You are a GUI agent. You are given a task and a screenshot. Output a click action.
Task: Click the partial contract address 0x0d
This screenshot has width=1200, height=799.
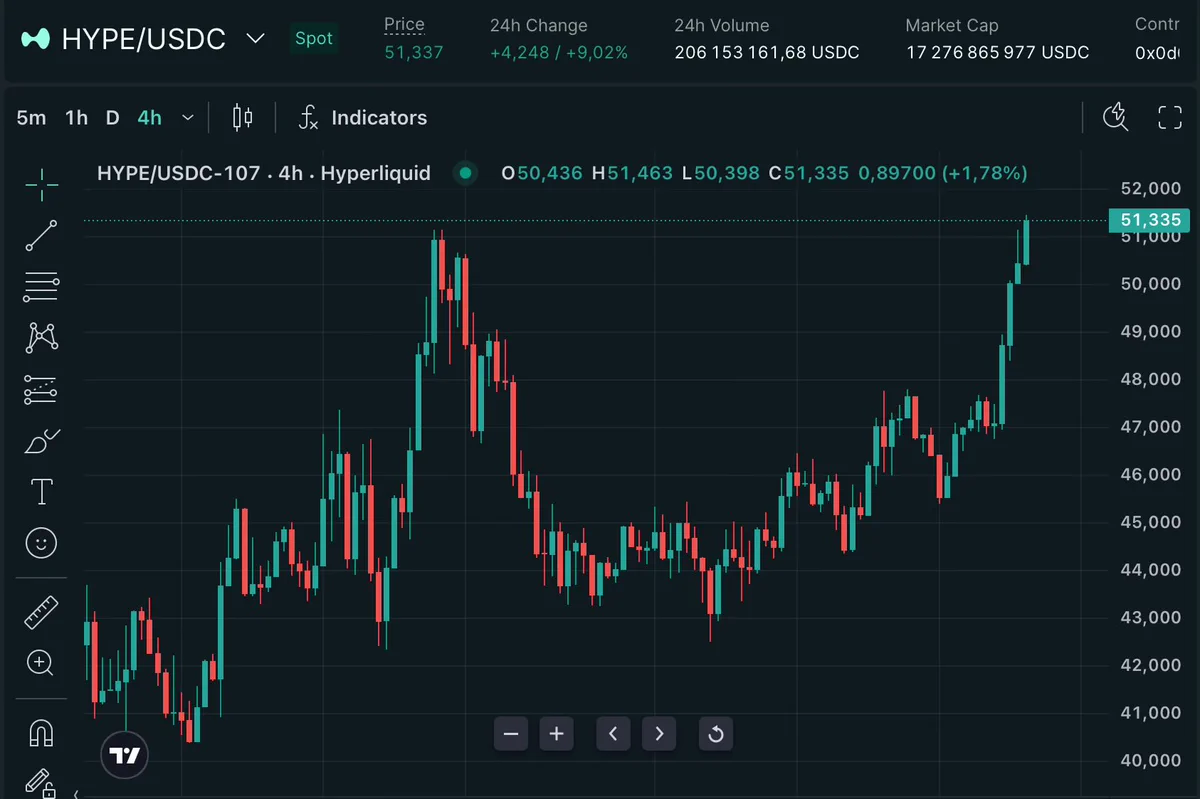point(1157,52)
